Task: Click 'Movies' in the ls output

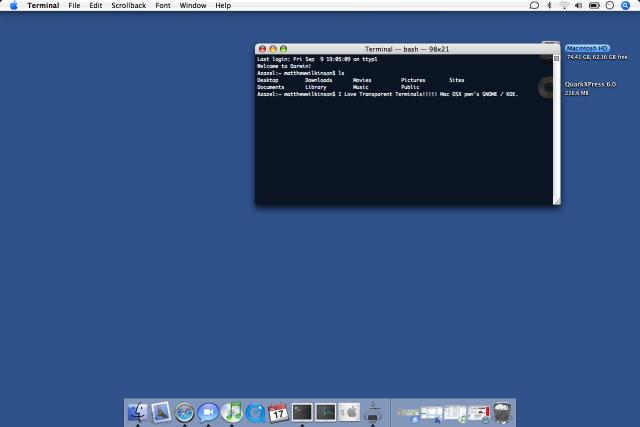Action: click(x=362, y=80)
